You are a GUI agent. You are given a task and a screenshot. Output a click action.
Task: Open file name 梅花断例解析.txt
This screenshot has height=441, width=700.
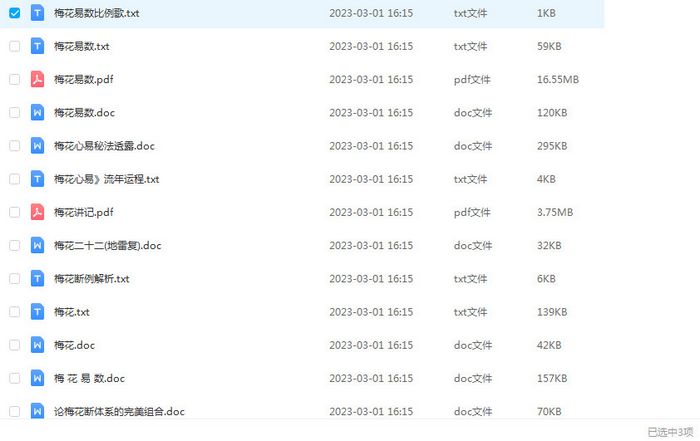point(92,279)
